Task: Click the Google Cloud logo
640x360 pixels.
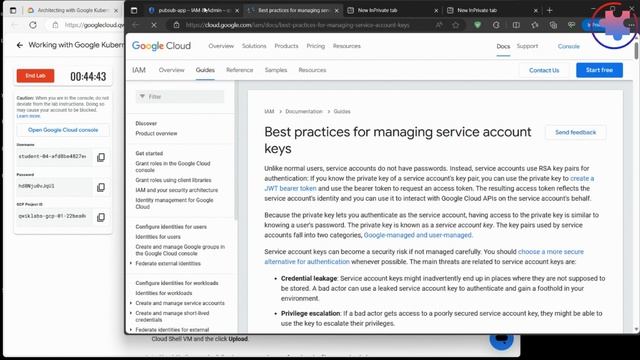Action: 161,46
